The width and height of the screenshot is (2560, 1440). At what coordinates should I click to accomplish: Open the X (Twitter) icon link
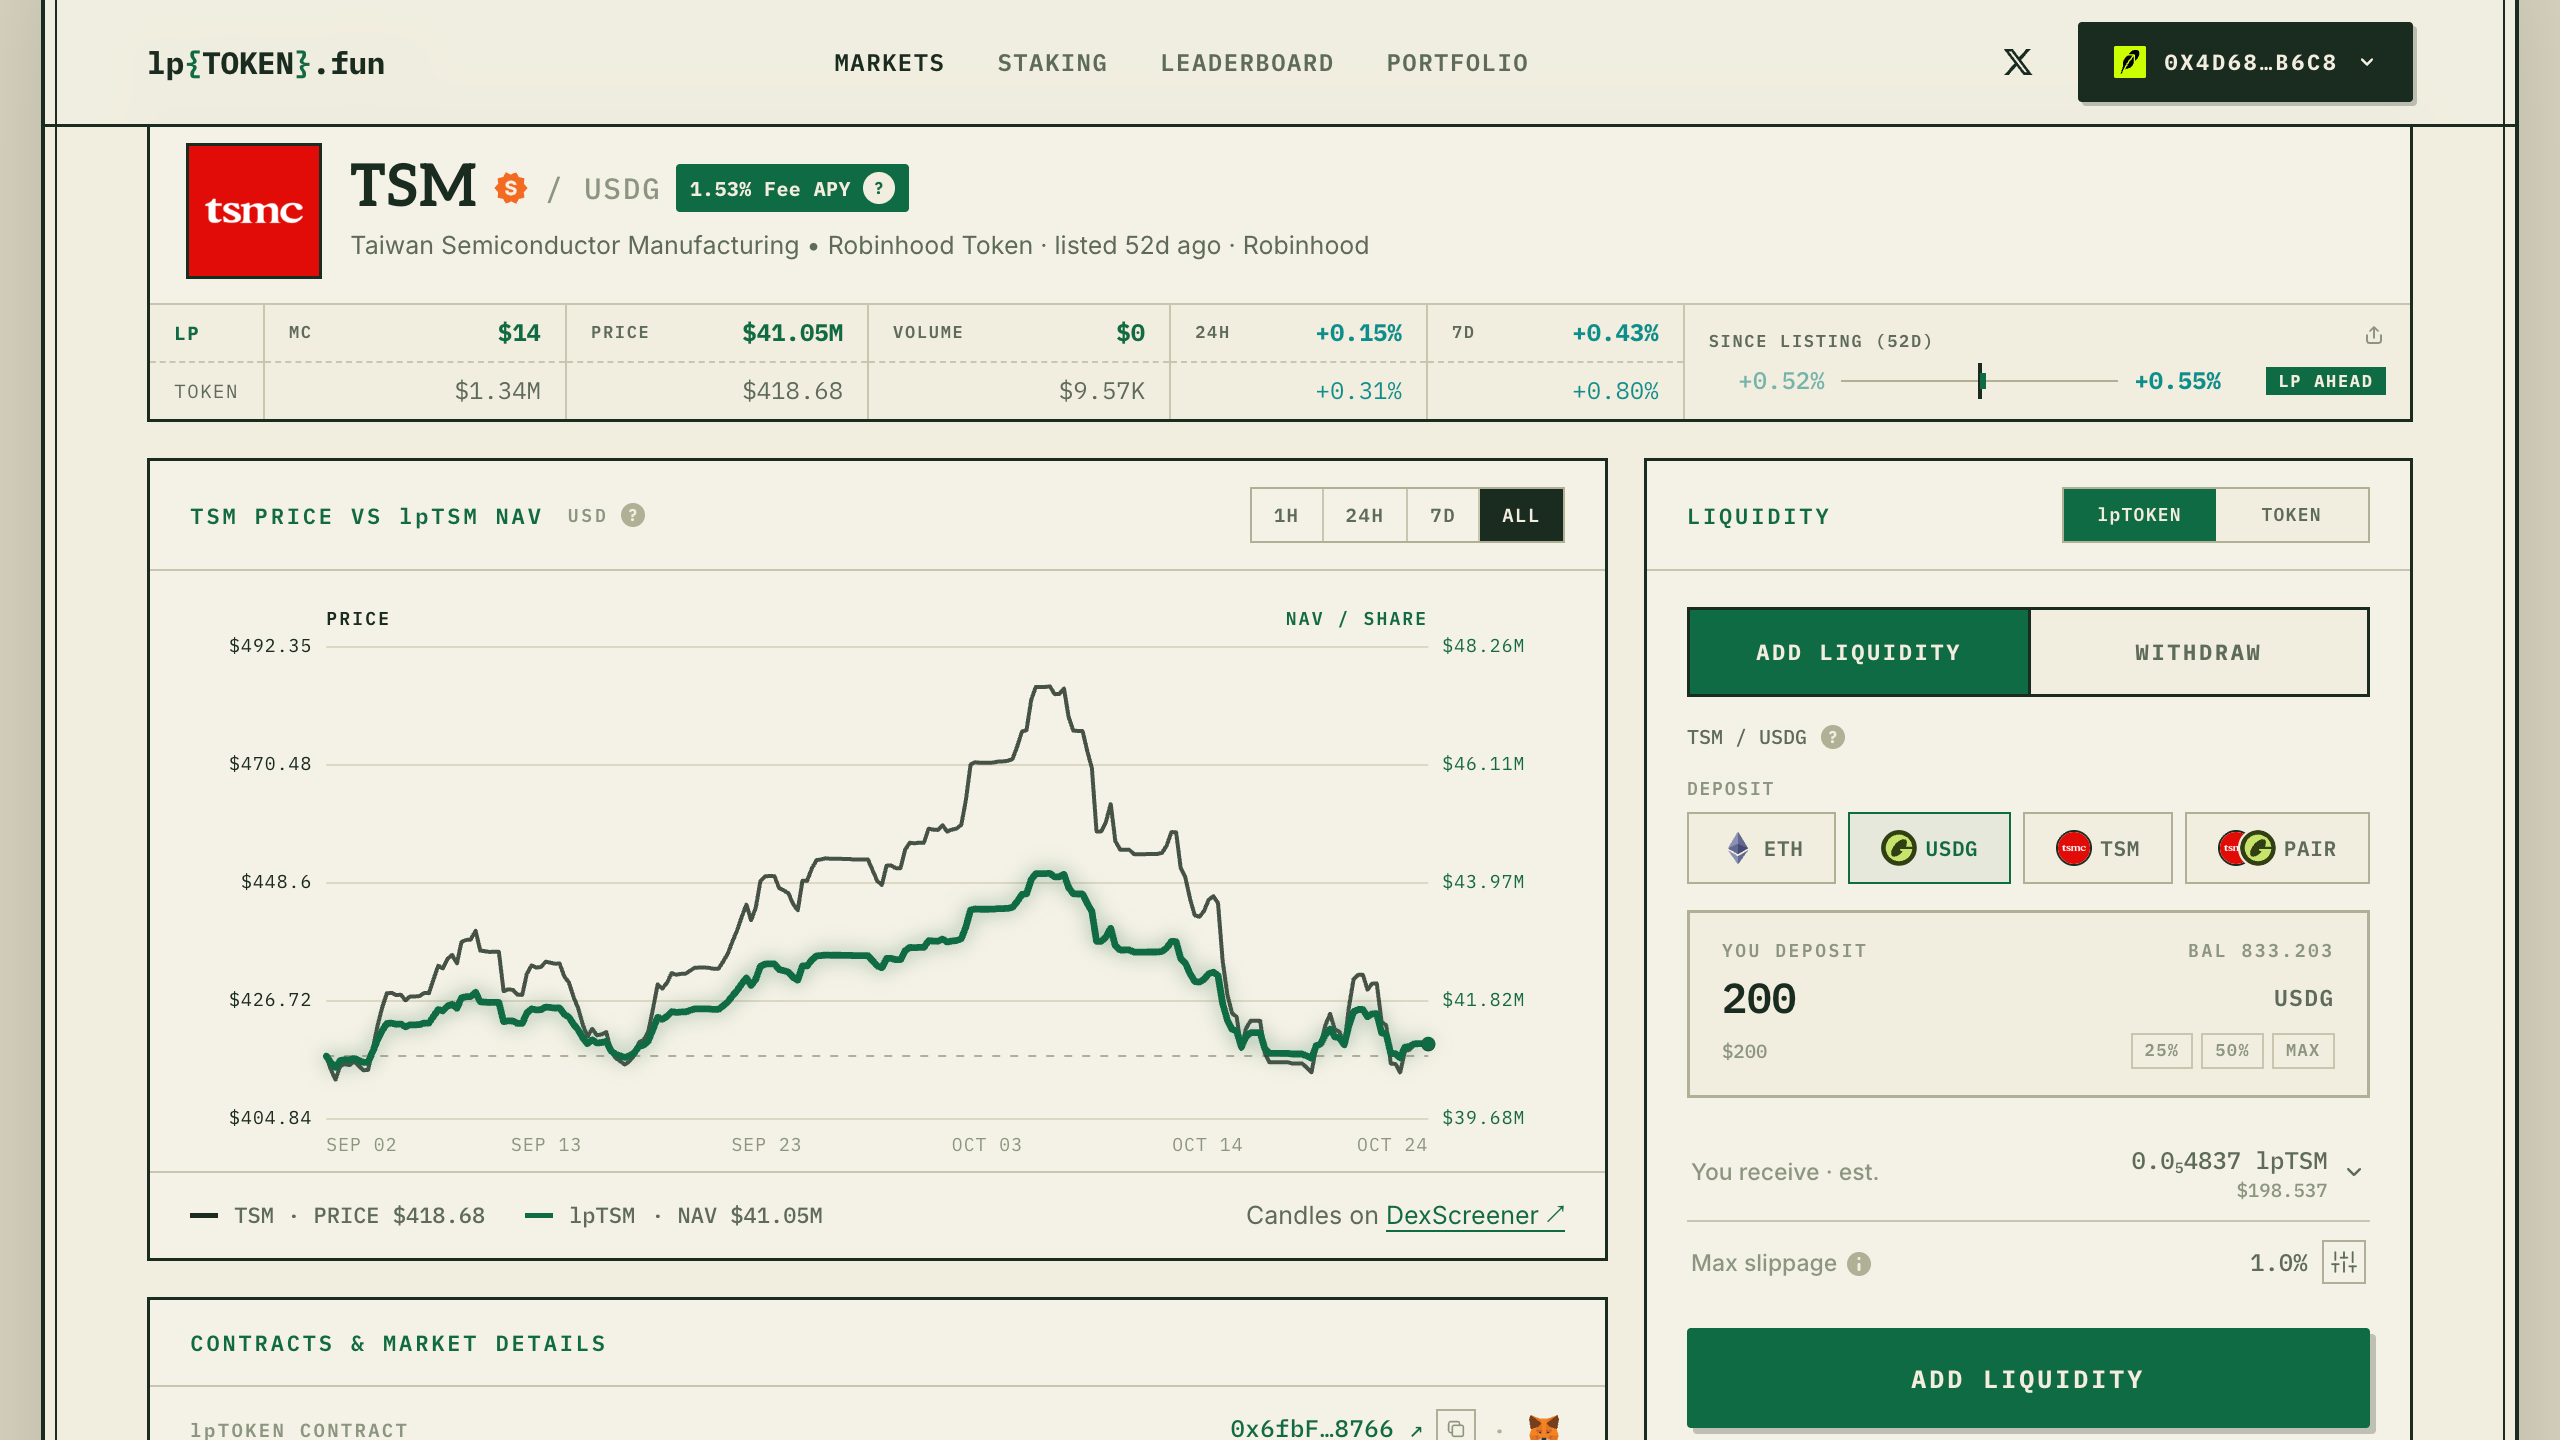tap(2017, 62)
